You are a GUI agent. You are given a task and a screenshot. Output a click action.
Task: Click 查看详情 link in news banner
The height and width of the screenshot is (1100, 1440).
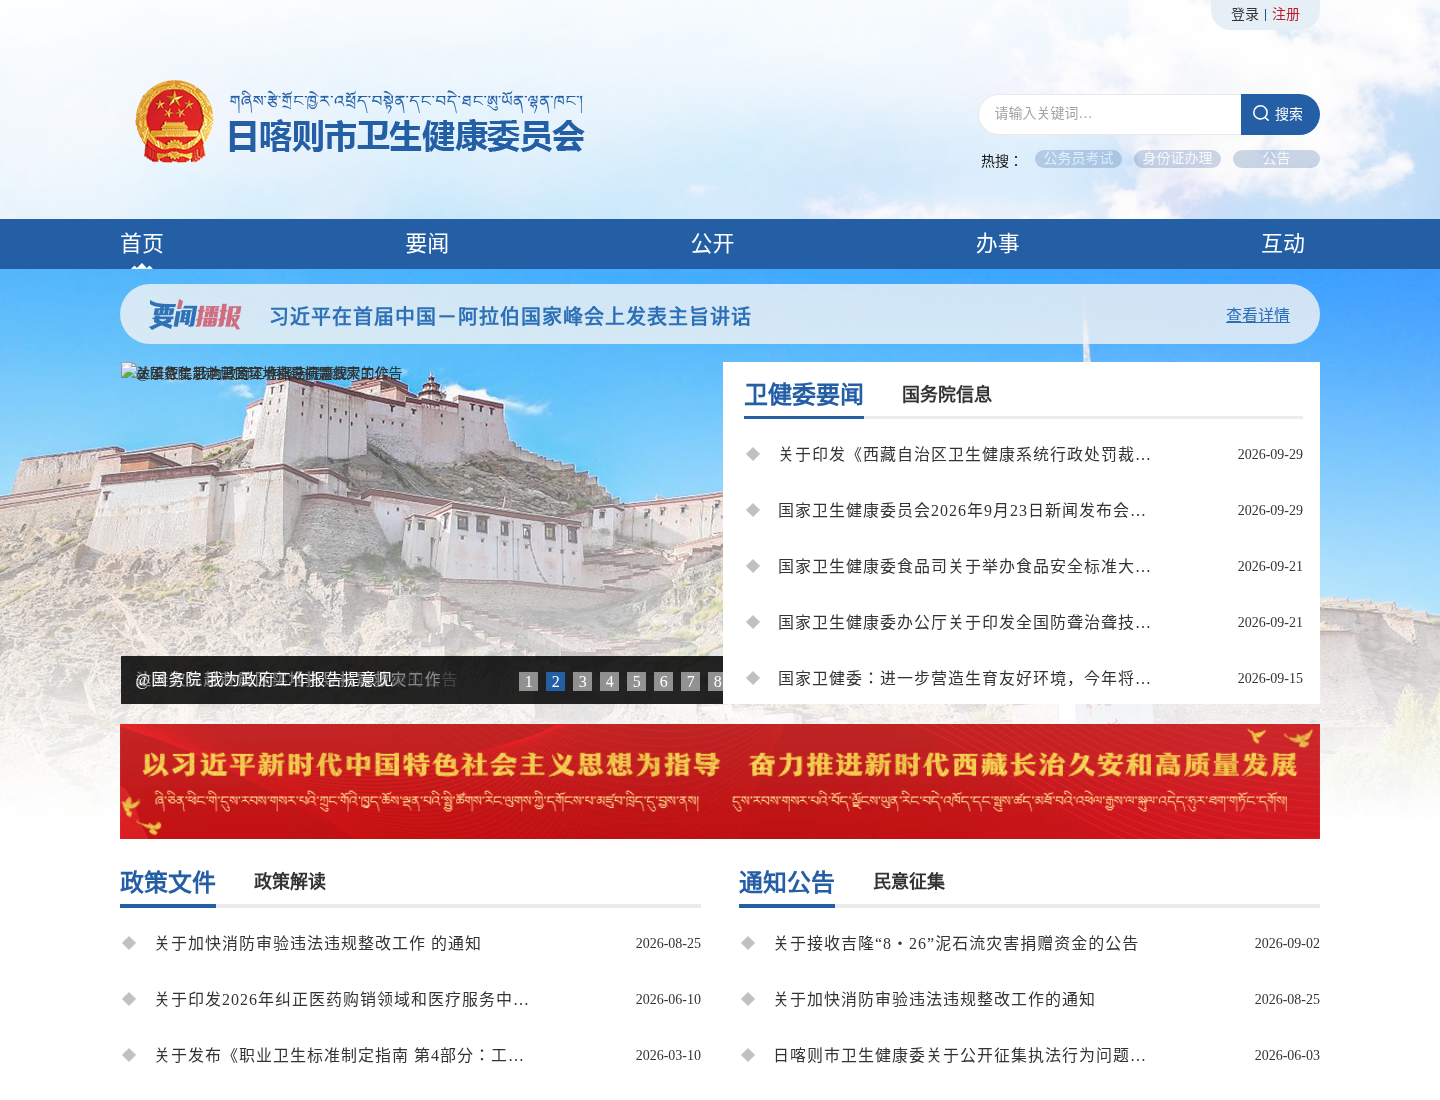1258,315
